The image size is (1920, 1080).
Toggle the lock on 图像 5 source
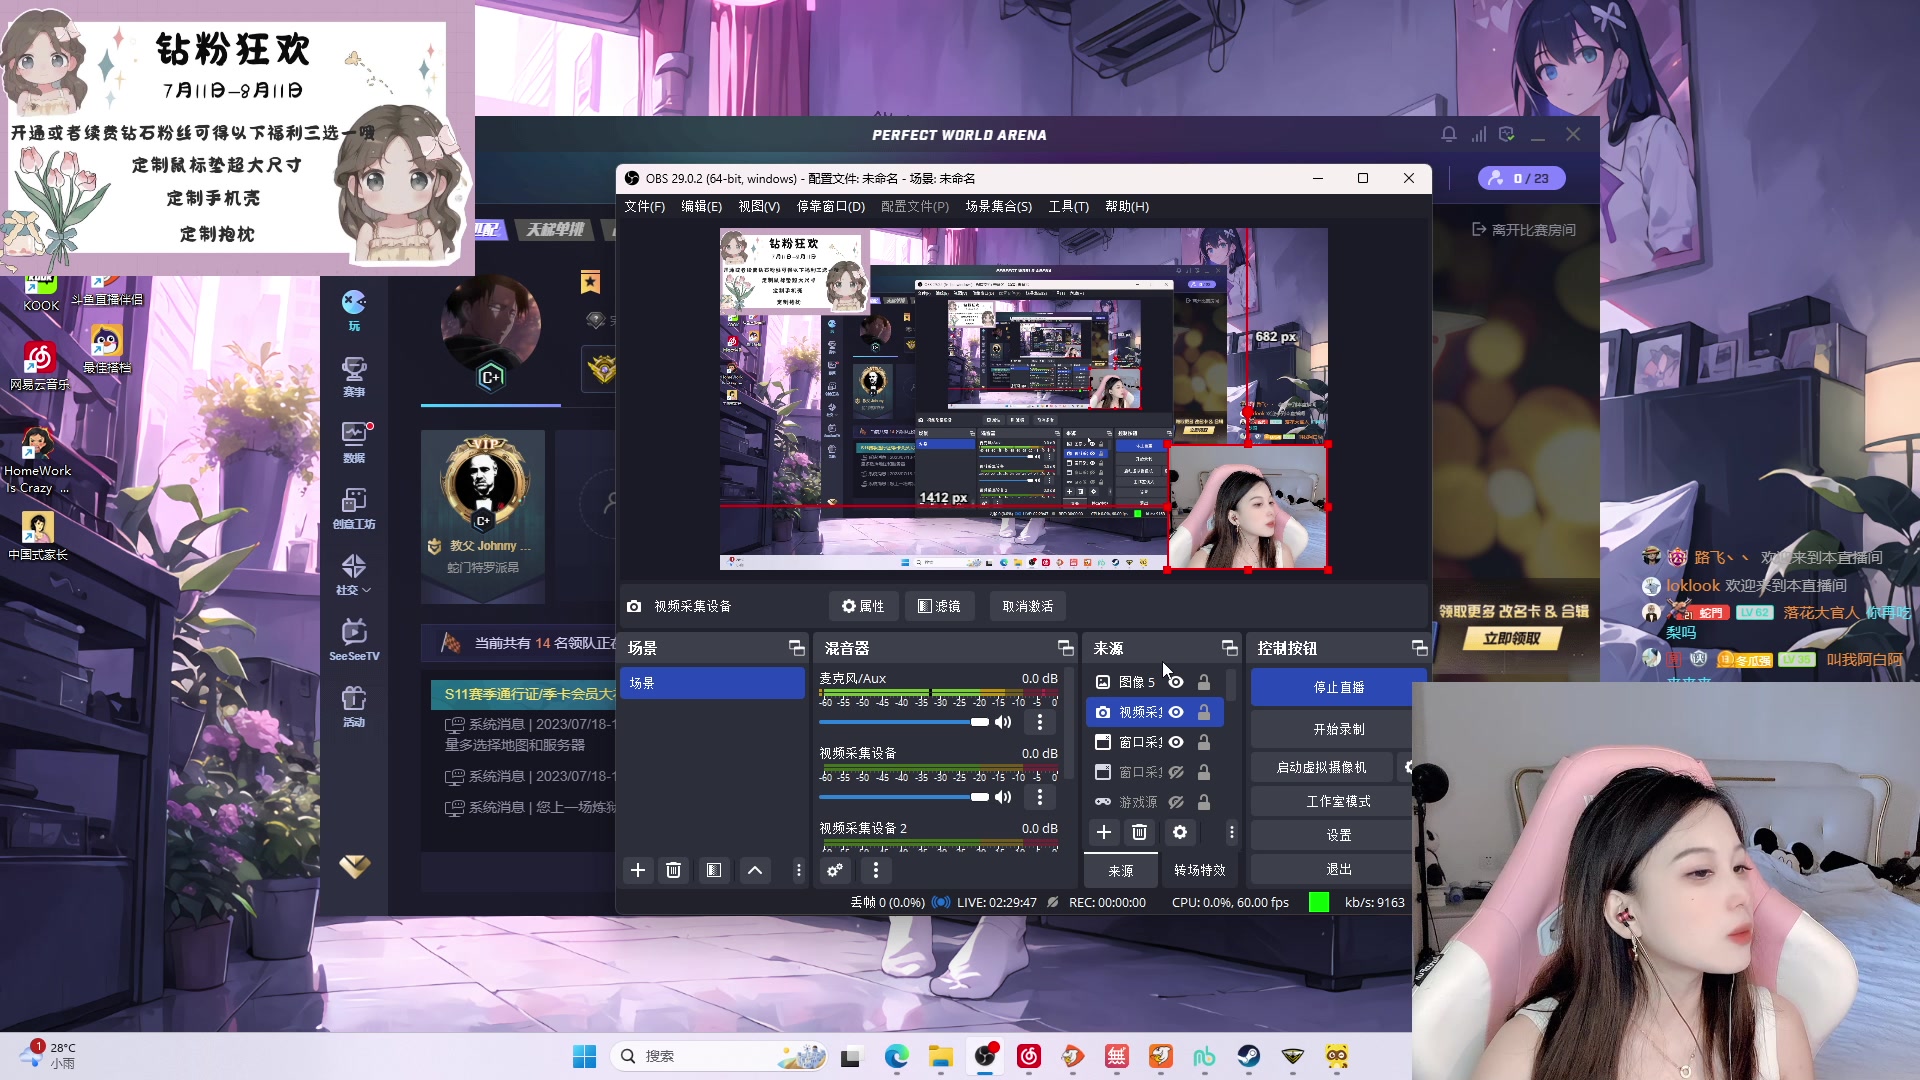[x=1204, y=682]
